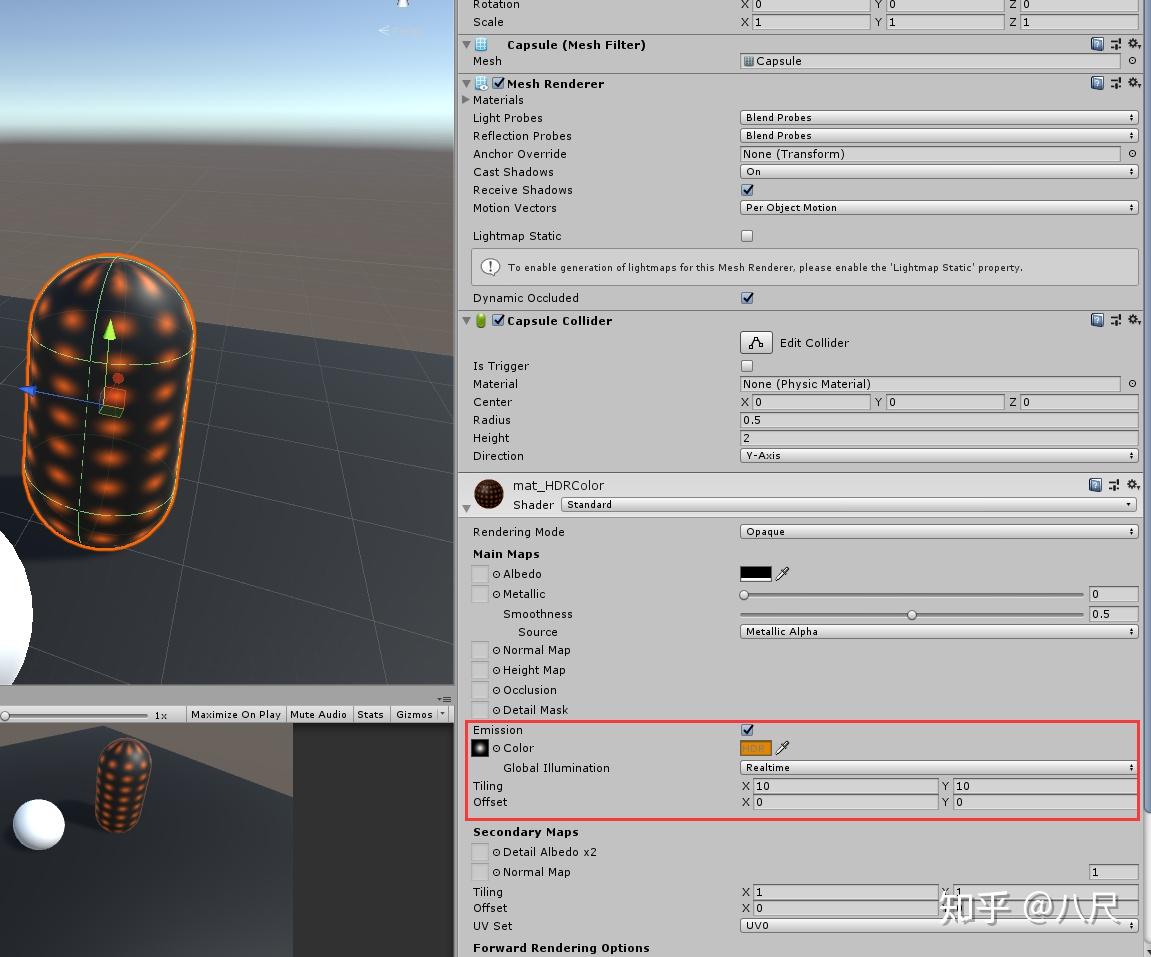Click the mat_HDRColor material preview sphere
The height and width of the screenshot is (957, 1151).
[x=488, y=493]
